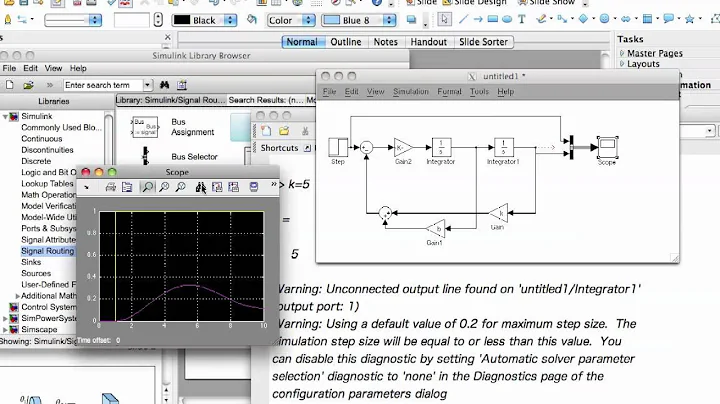Switch to the Handout view tab
The image size is (720, 404).
point(428,42)
